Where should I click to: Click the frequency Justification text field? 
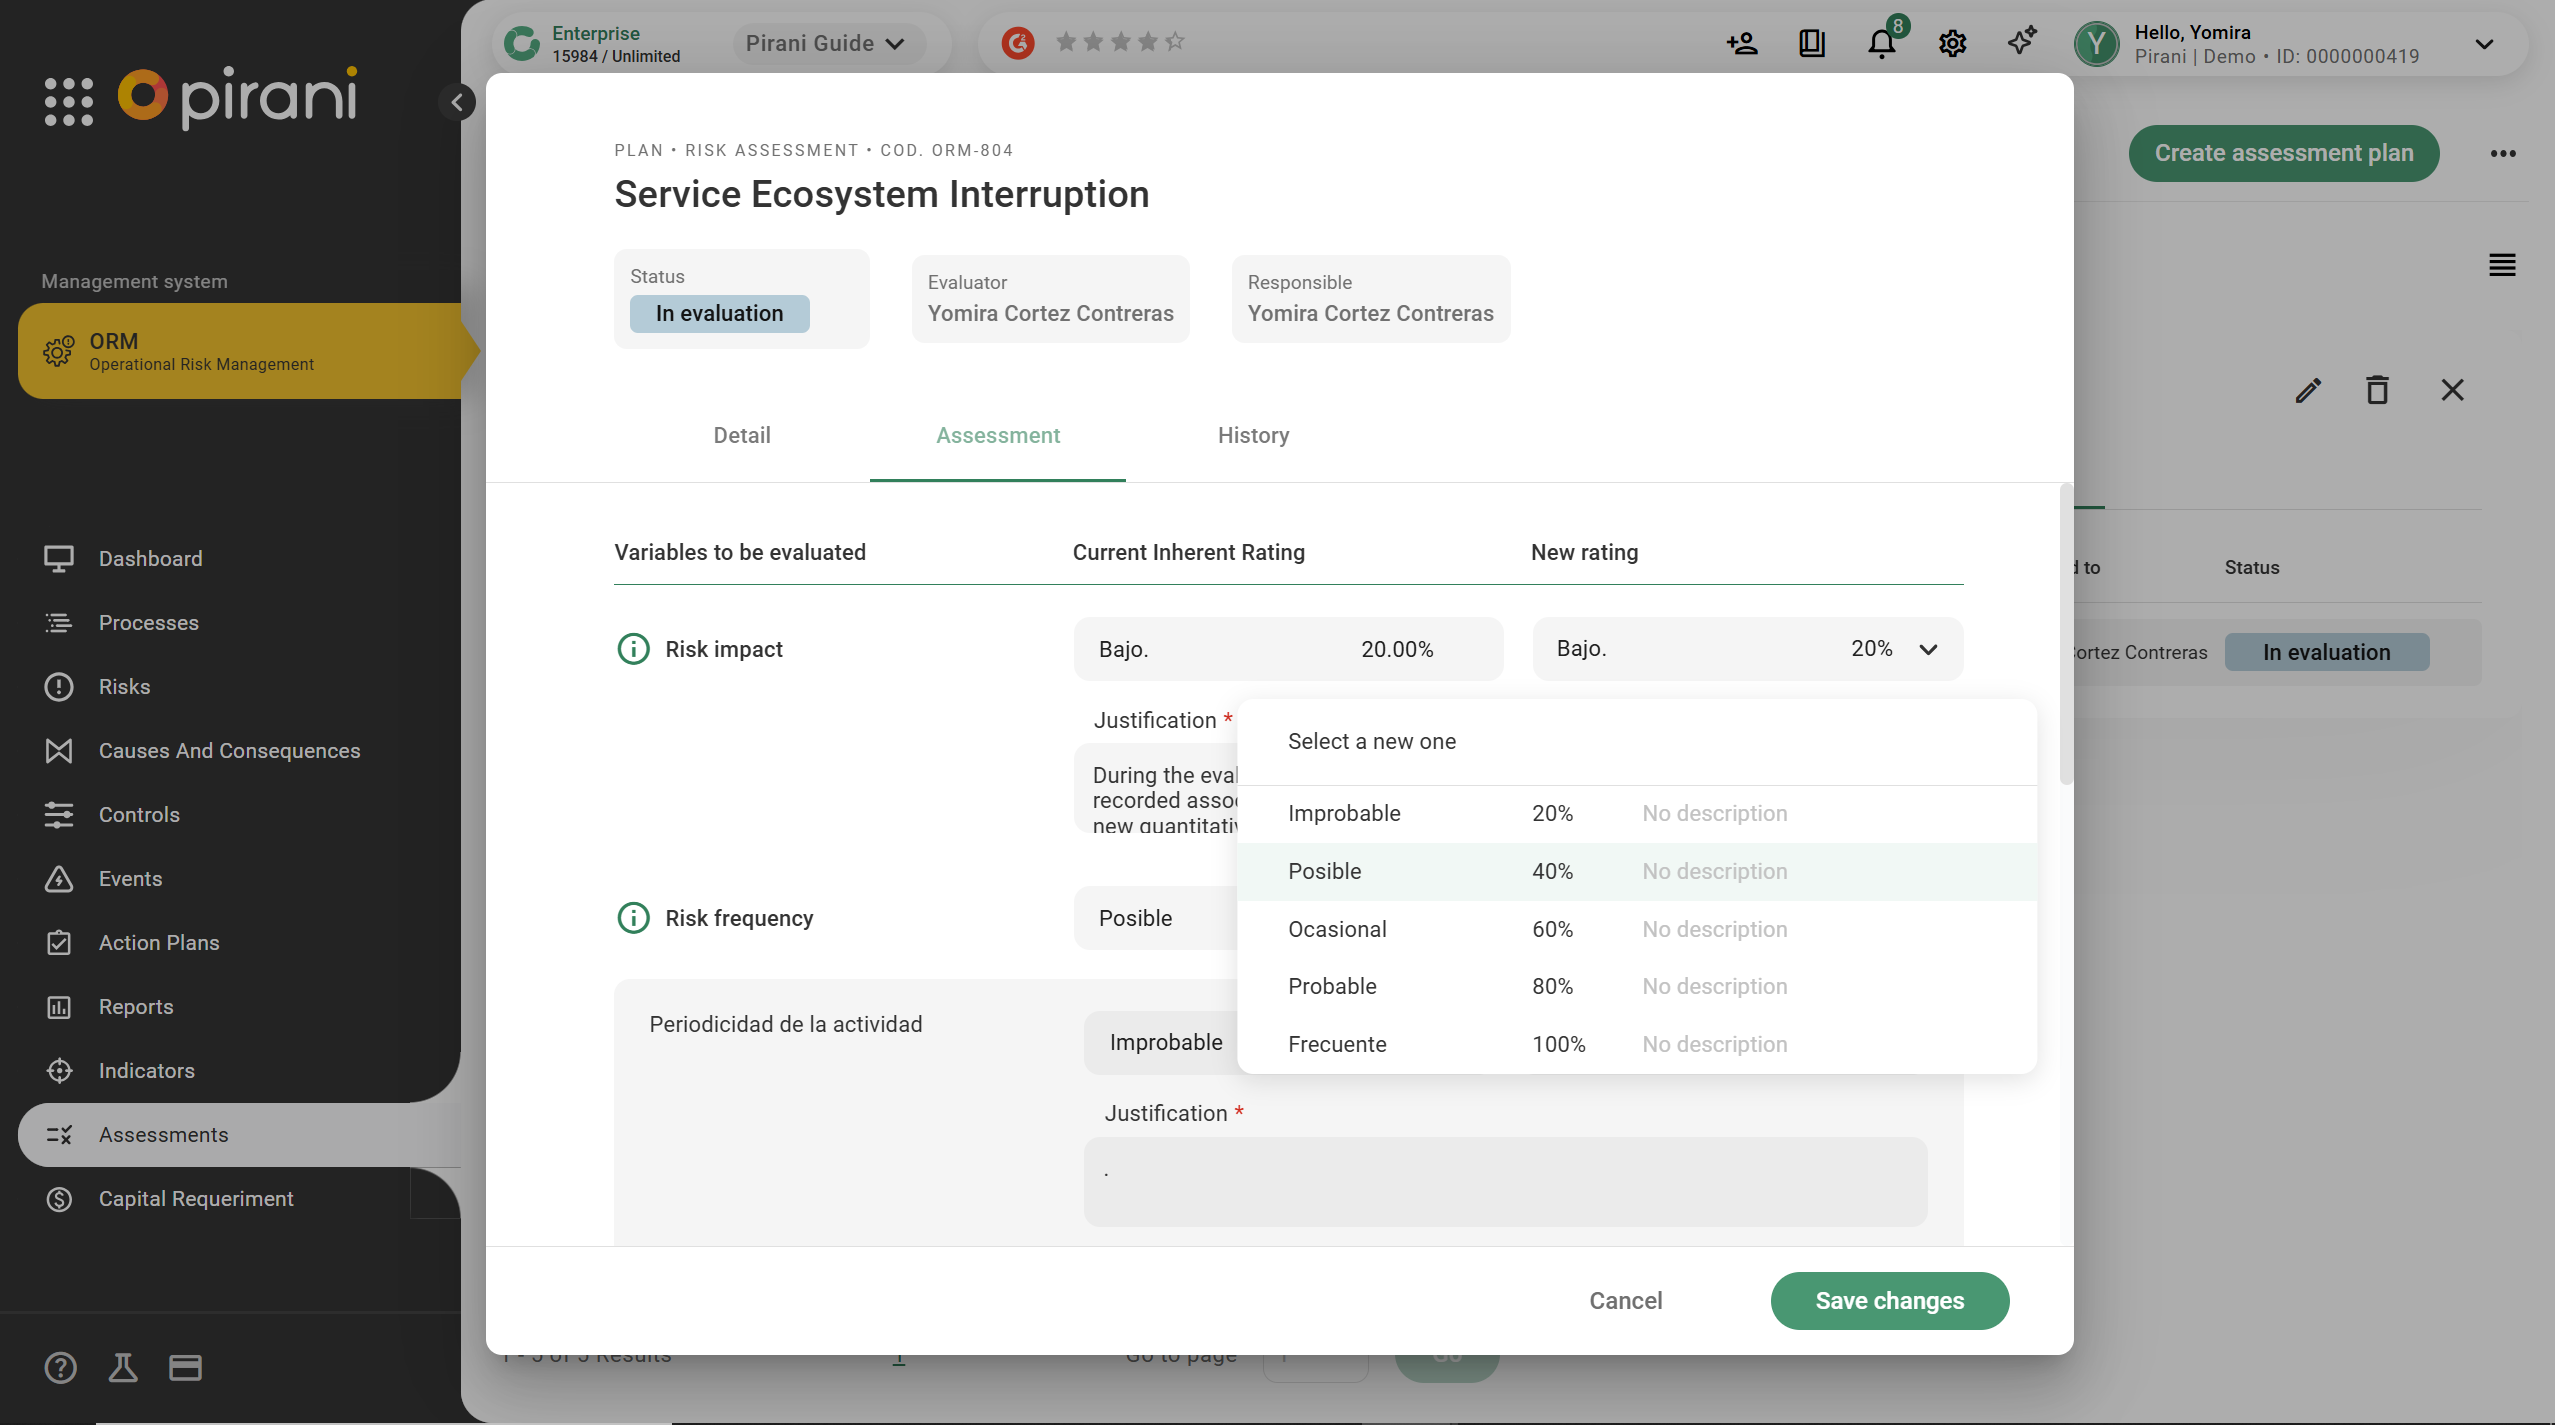coord(1505,1181)
